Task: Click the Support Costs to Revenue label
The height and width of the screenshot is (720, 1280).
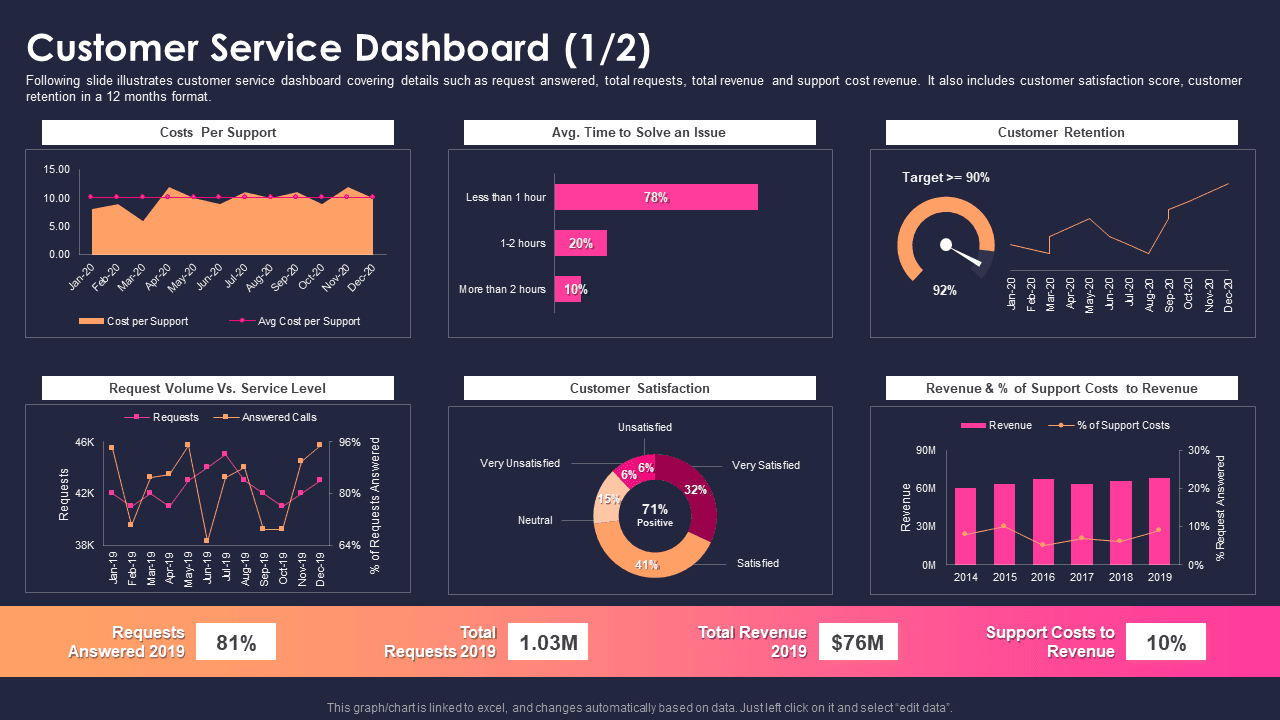Action: 1050,642
